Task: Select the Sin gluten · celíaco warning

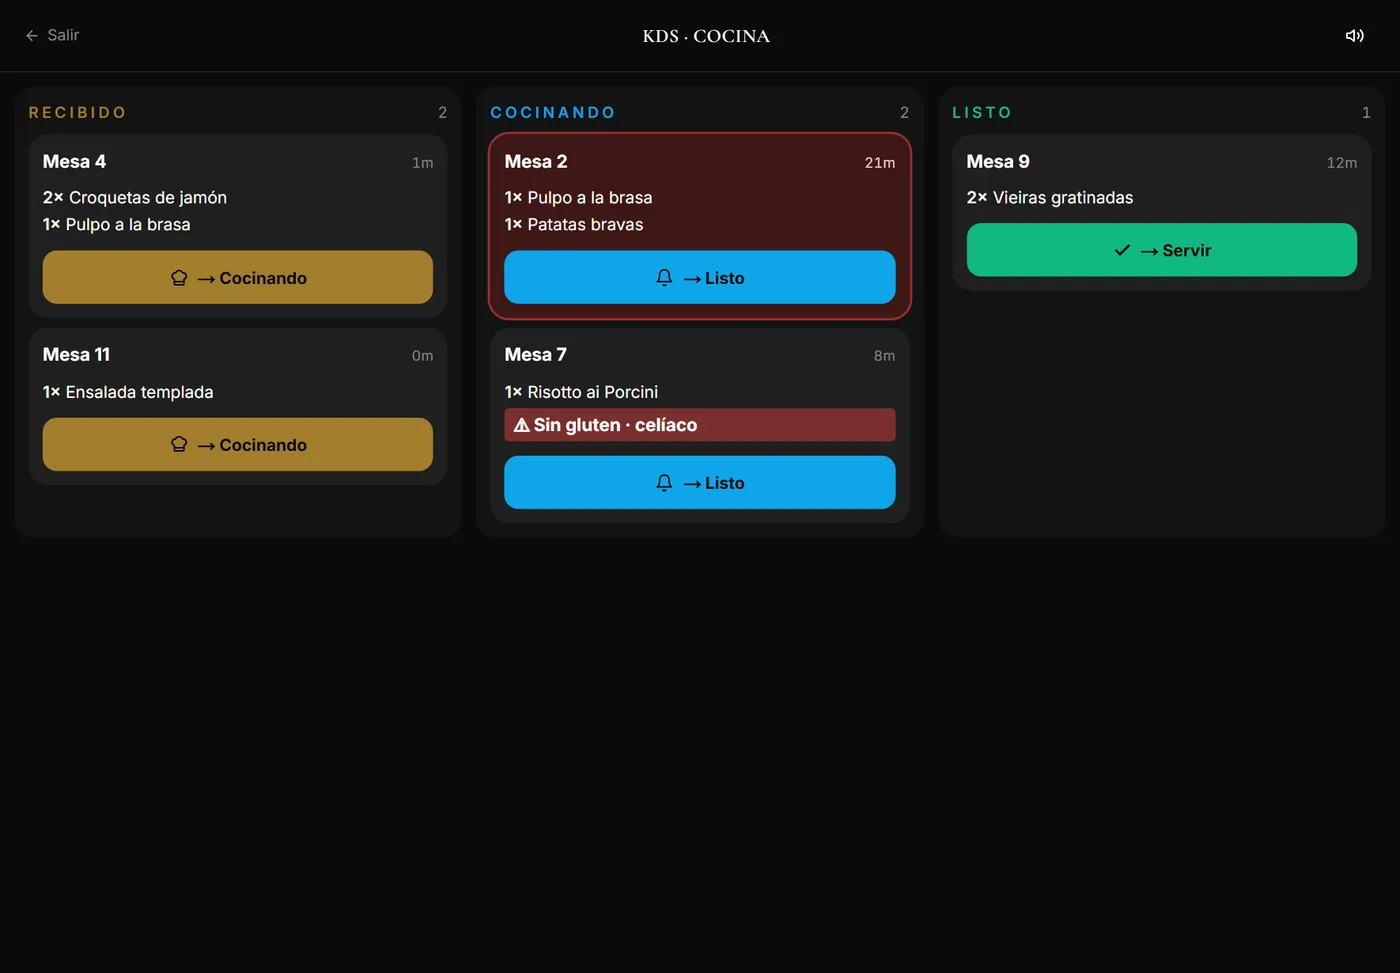Action: (x=700, y=425)
